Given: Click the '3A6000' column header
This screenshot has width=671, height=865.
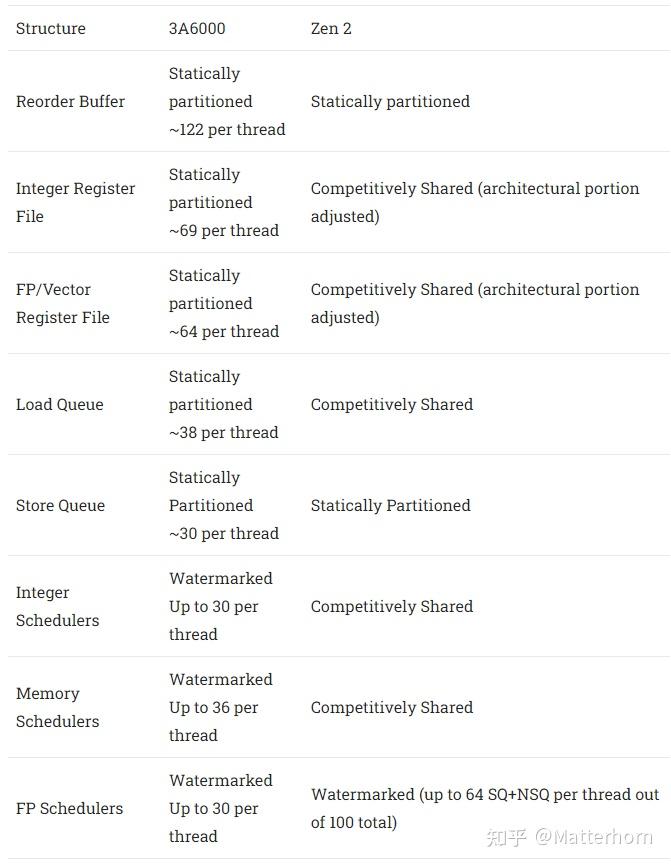Looking at the screenshot, I should (197, 28).
